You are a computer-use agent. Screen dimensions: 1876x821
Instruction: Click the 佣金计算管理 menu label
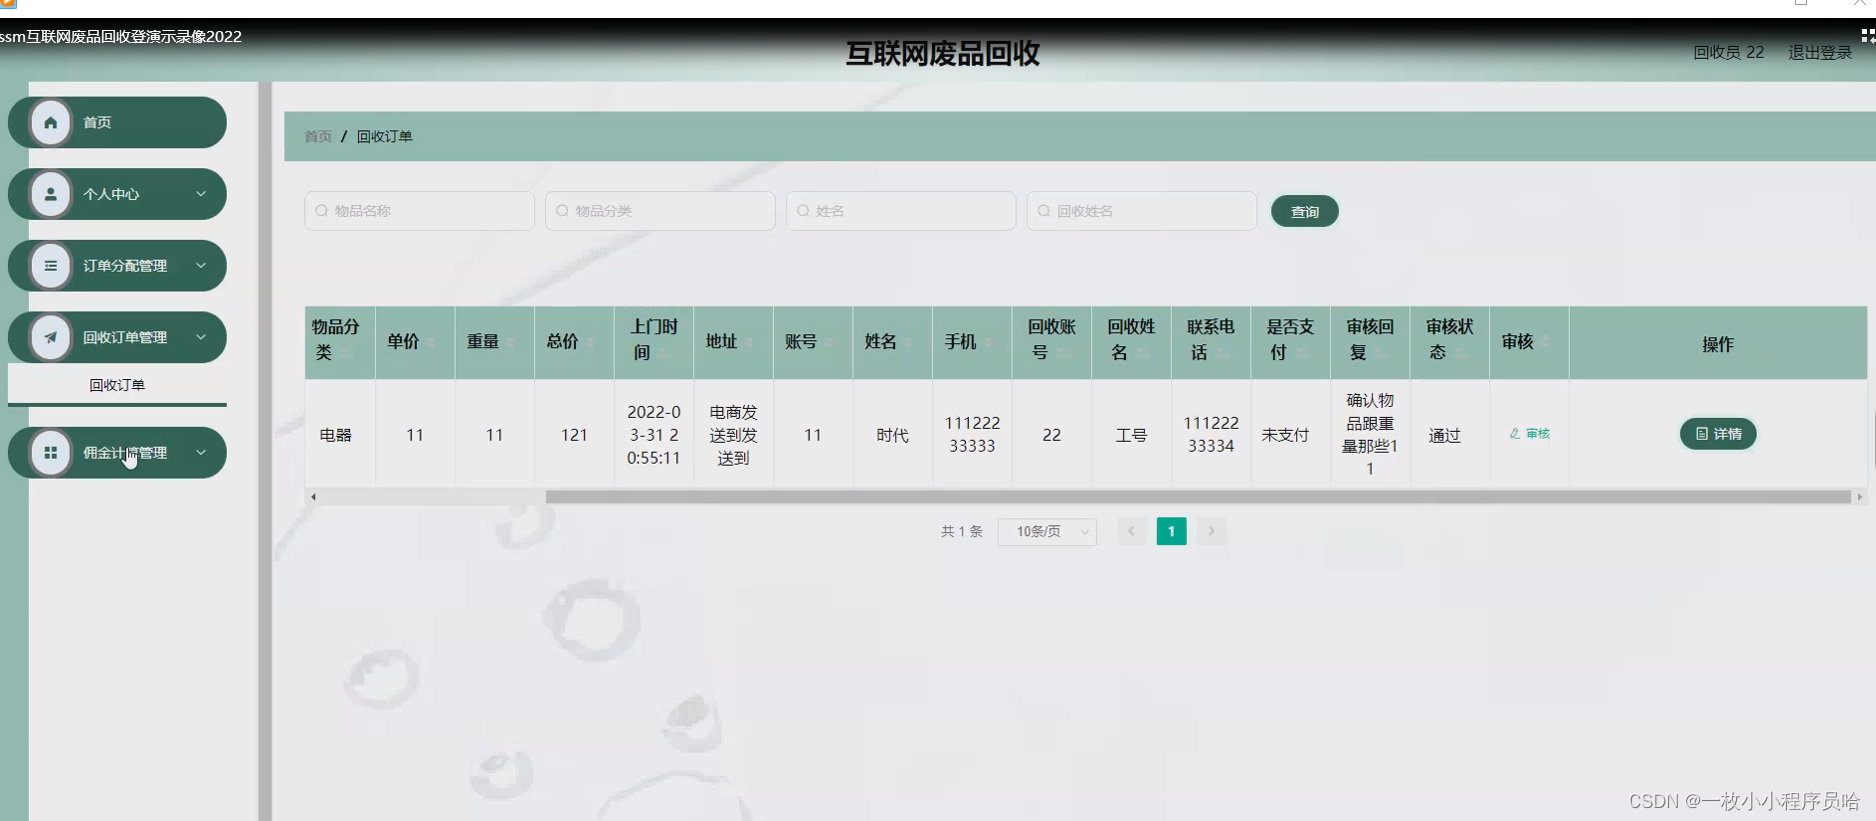pyautogui.click(x=125, y=453)
